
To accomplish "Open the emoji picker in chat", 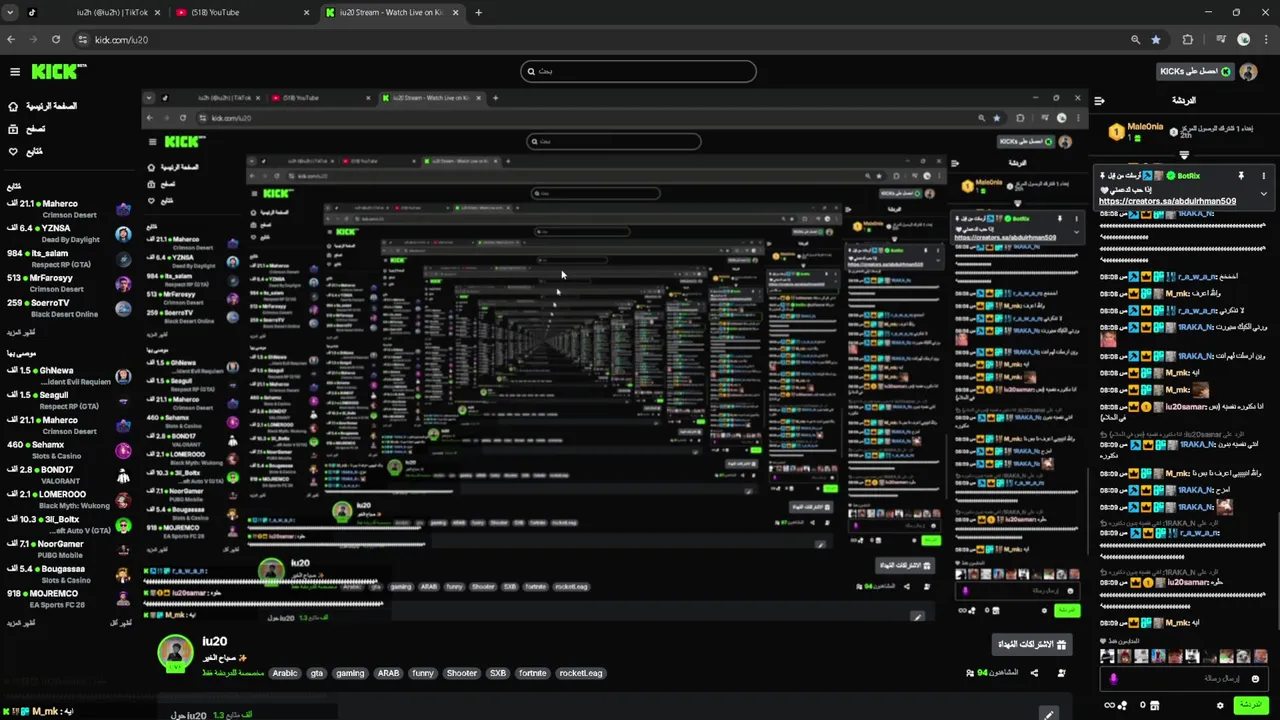I will 1255,679.
